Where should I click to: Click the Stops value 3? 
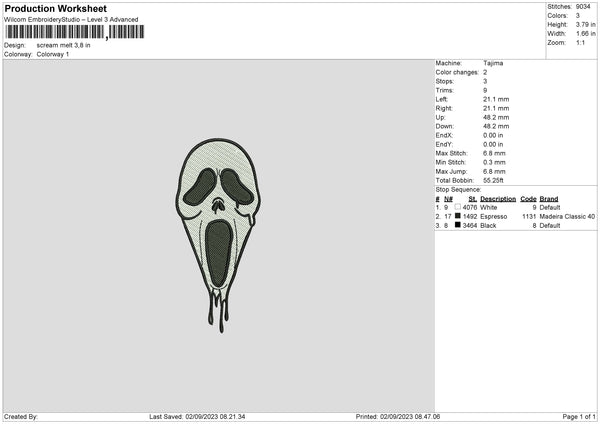tap(485, 81)
